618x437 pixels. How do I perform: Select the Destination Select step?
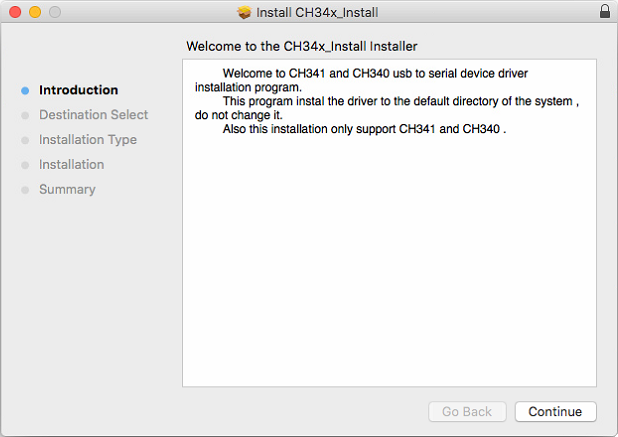click(93, 115)
